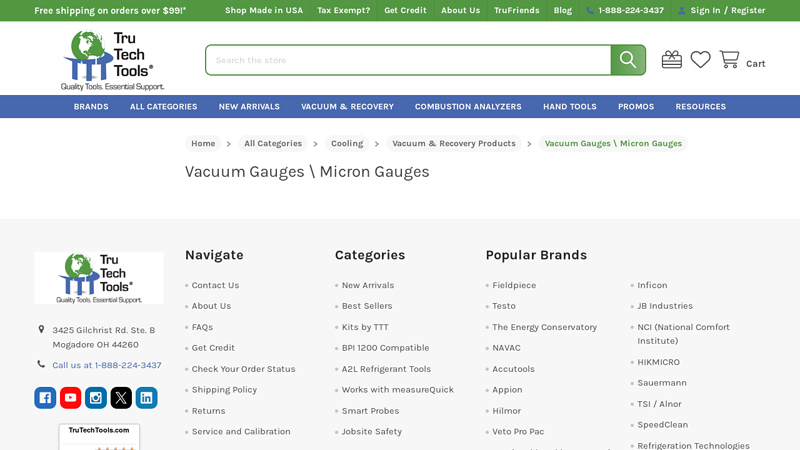Screen dimensions: 800x450
Task: Open the shopping cart icon
Action: point(729,60)
